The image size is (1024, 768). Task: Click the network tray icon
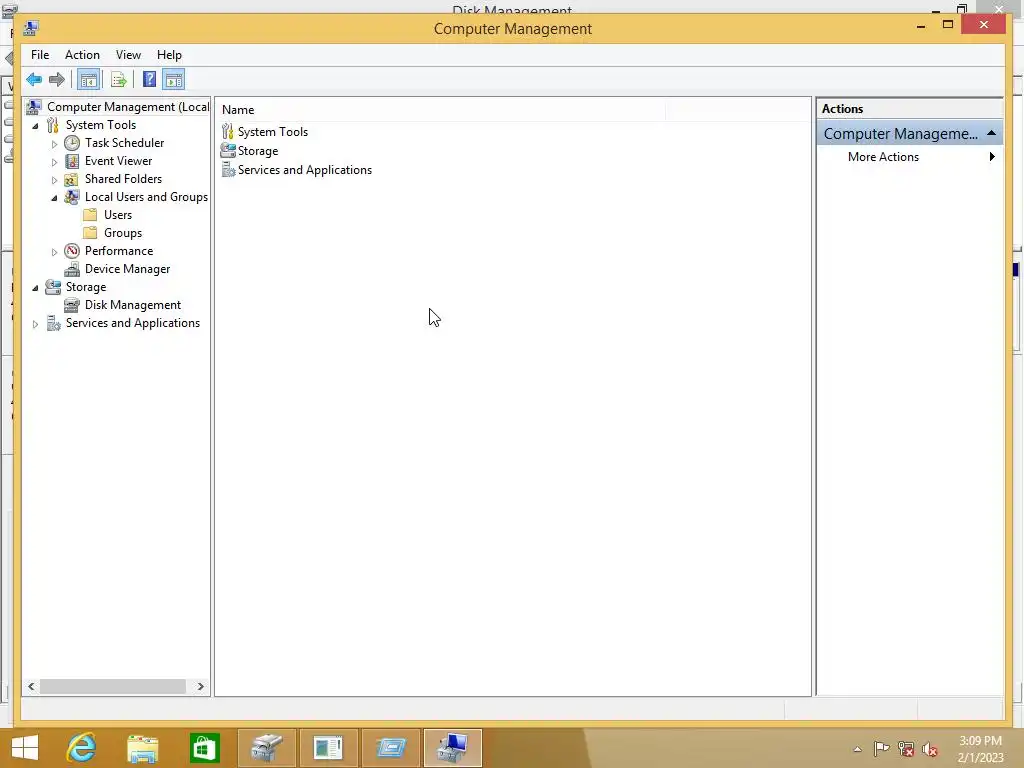point(906,749)
